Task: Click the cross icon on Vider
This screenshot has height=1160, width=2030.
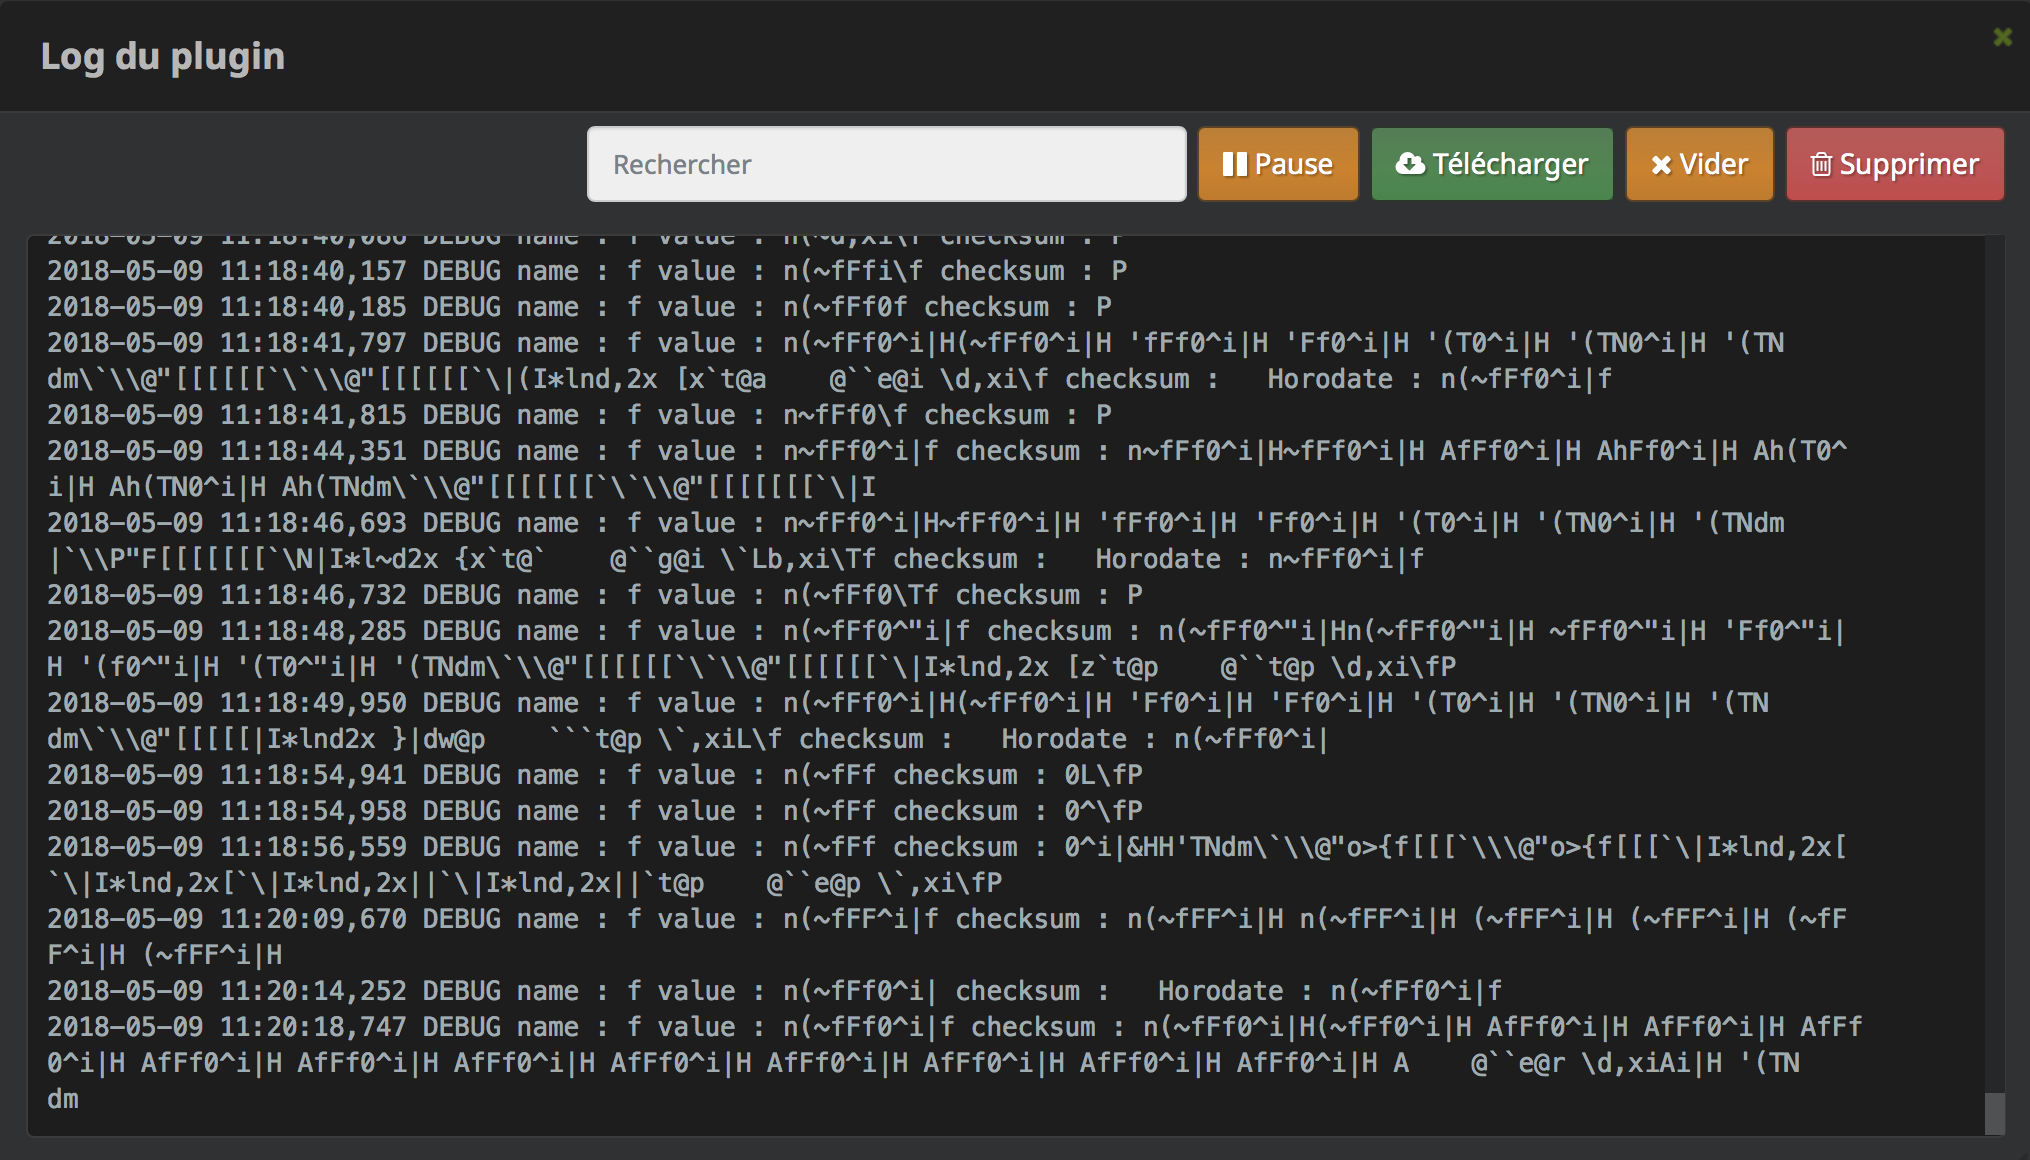Action: point(1661,165)
